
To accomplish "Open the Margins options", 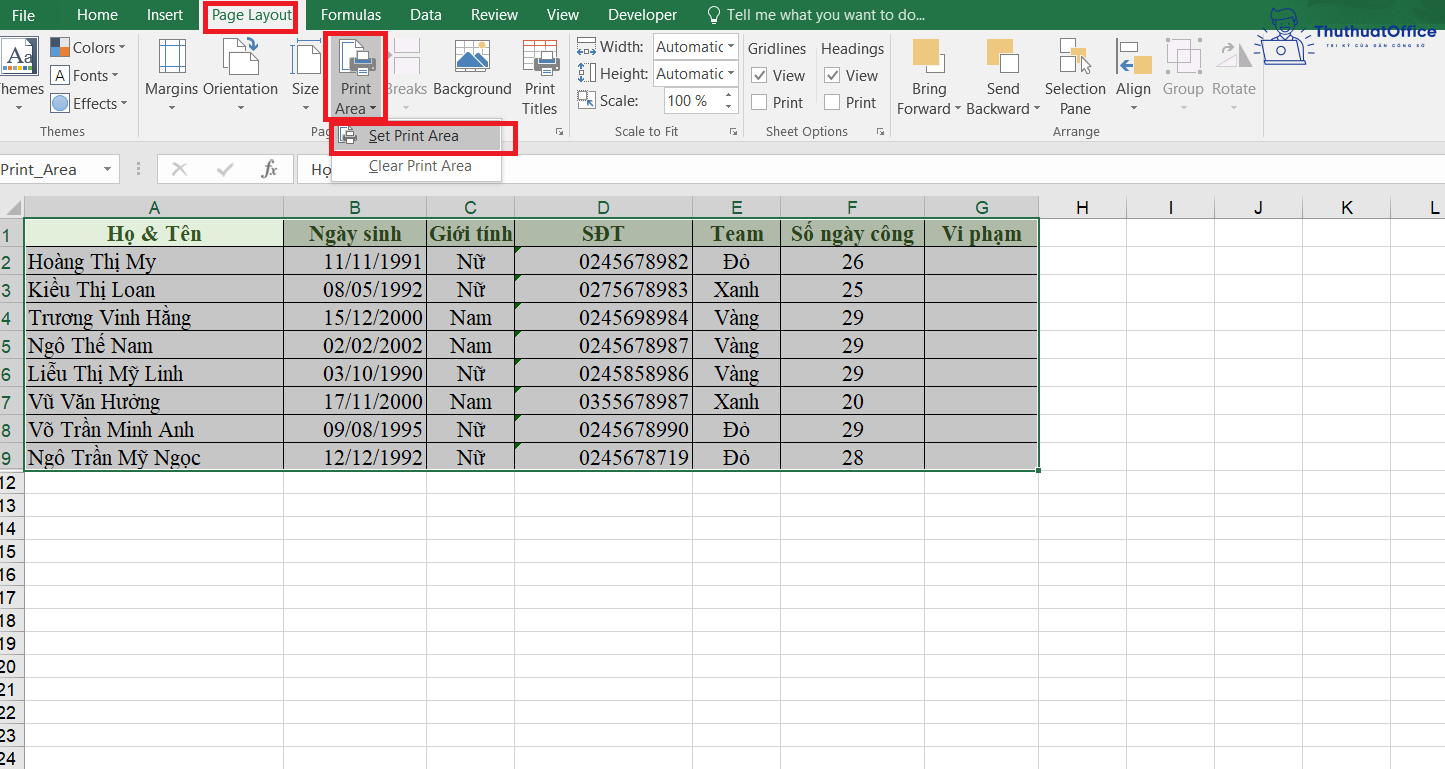I will coord(170,75).
